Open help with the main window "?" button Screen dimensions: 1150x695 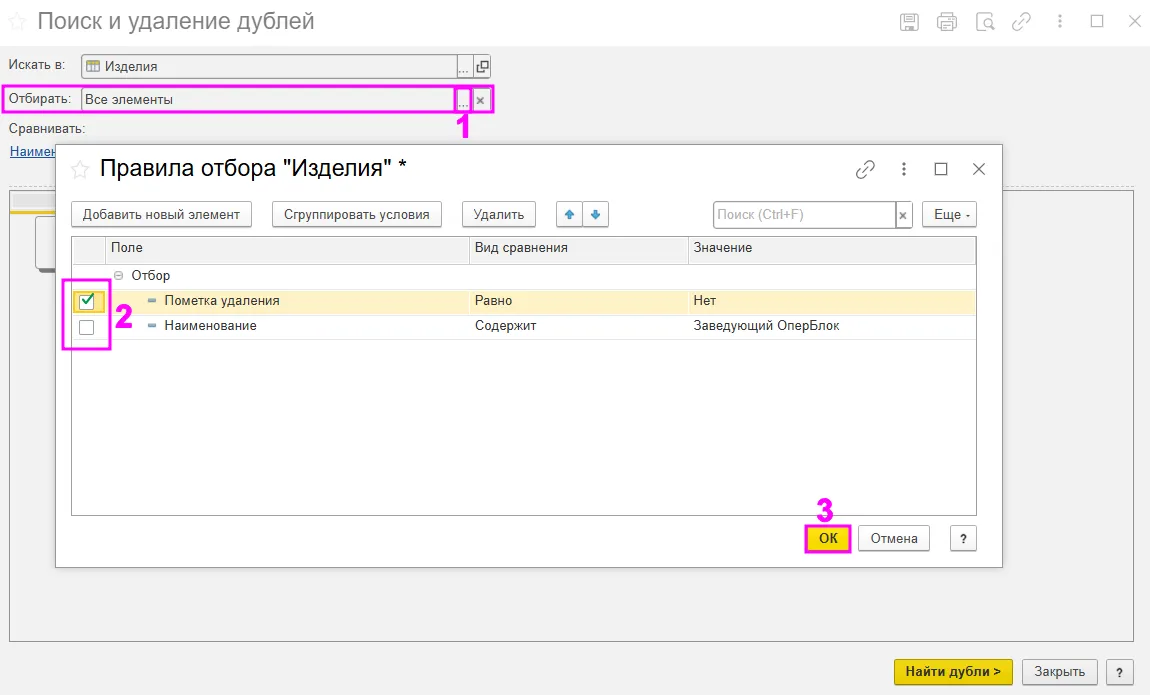coord(1119,672)
